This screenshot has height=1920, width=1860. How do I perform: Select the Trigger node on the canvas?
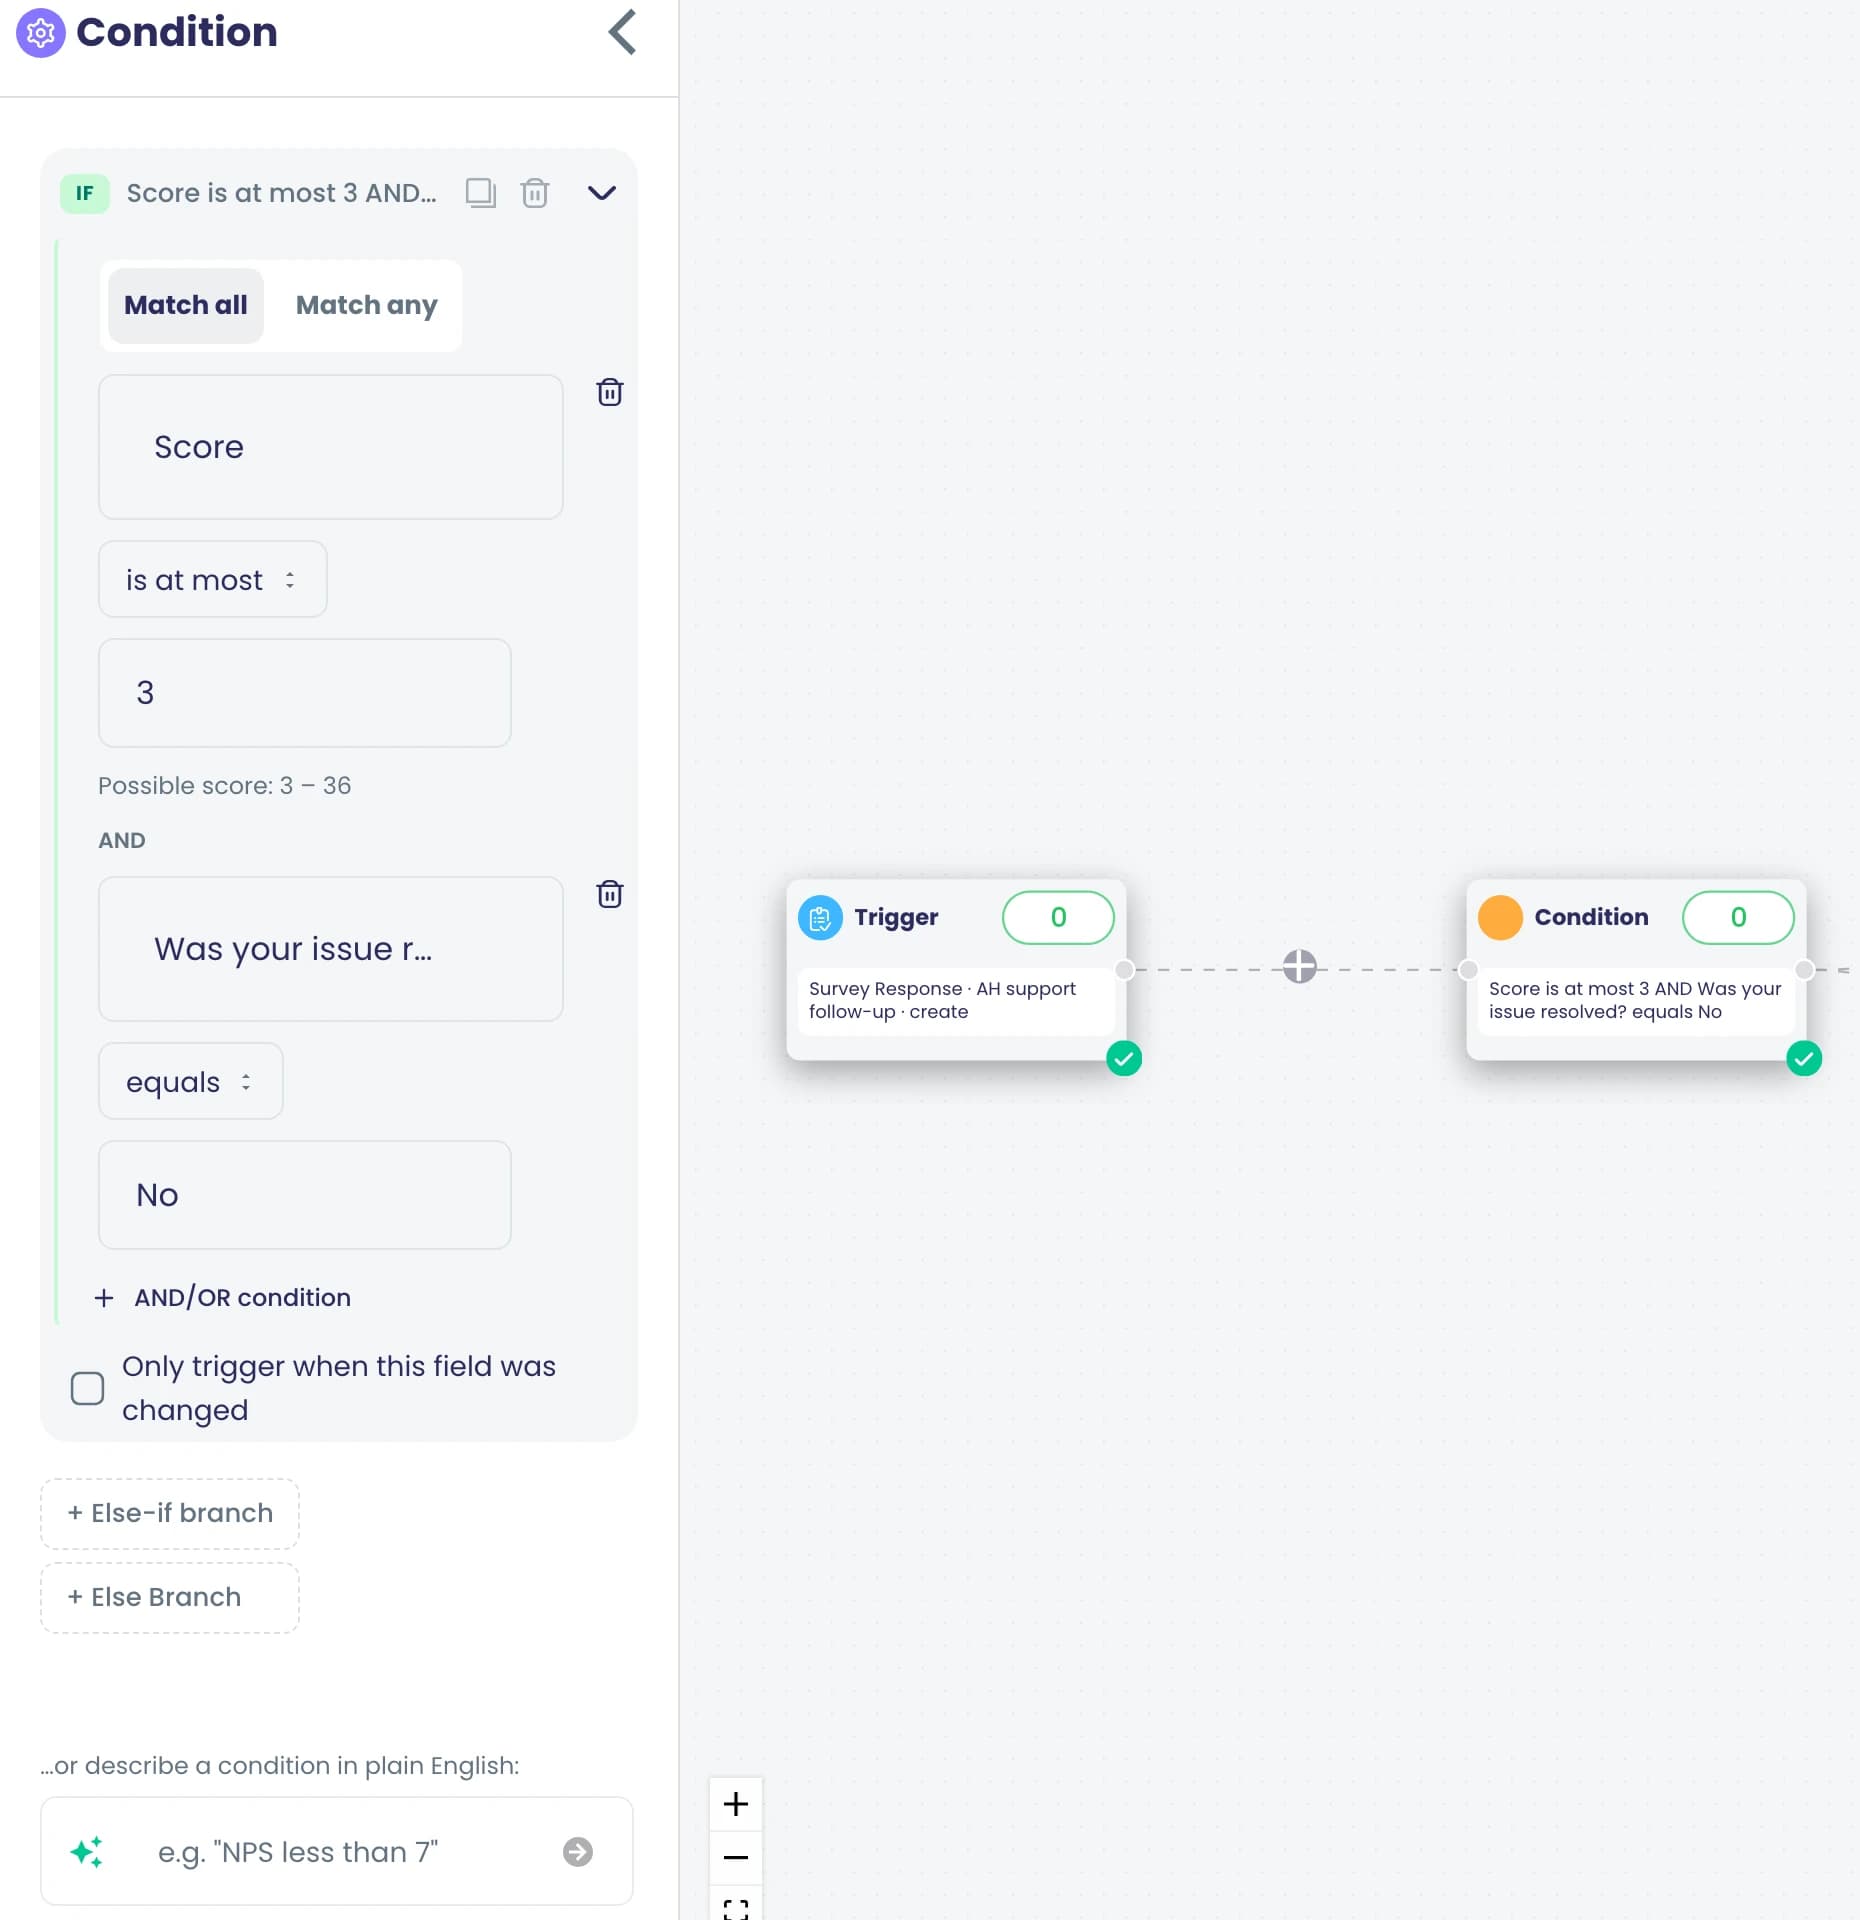(x=957, y=969)
